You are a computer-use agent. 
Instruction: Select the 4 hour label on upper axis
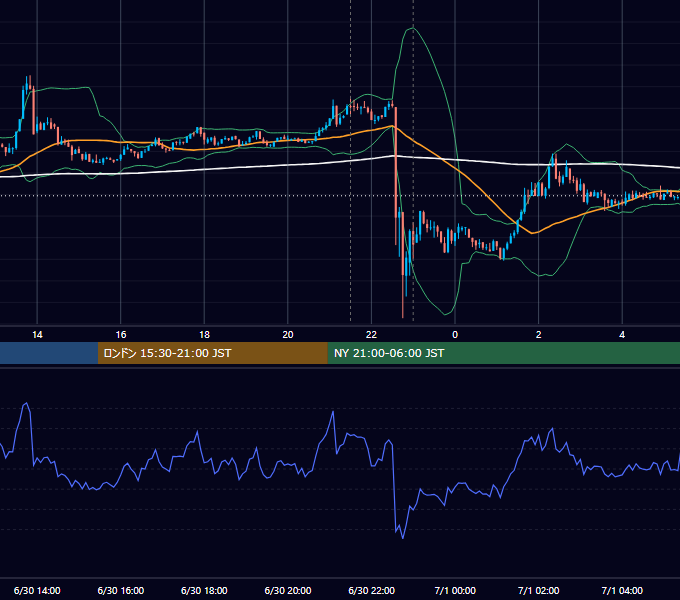[x=622, y=335]
